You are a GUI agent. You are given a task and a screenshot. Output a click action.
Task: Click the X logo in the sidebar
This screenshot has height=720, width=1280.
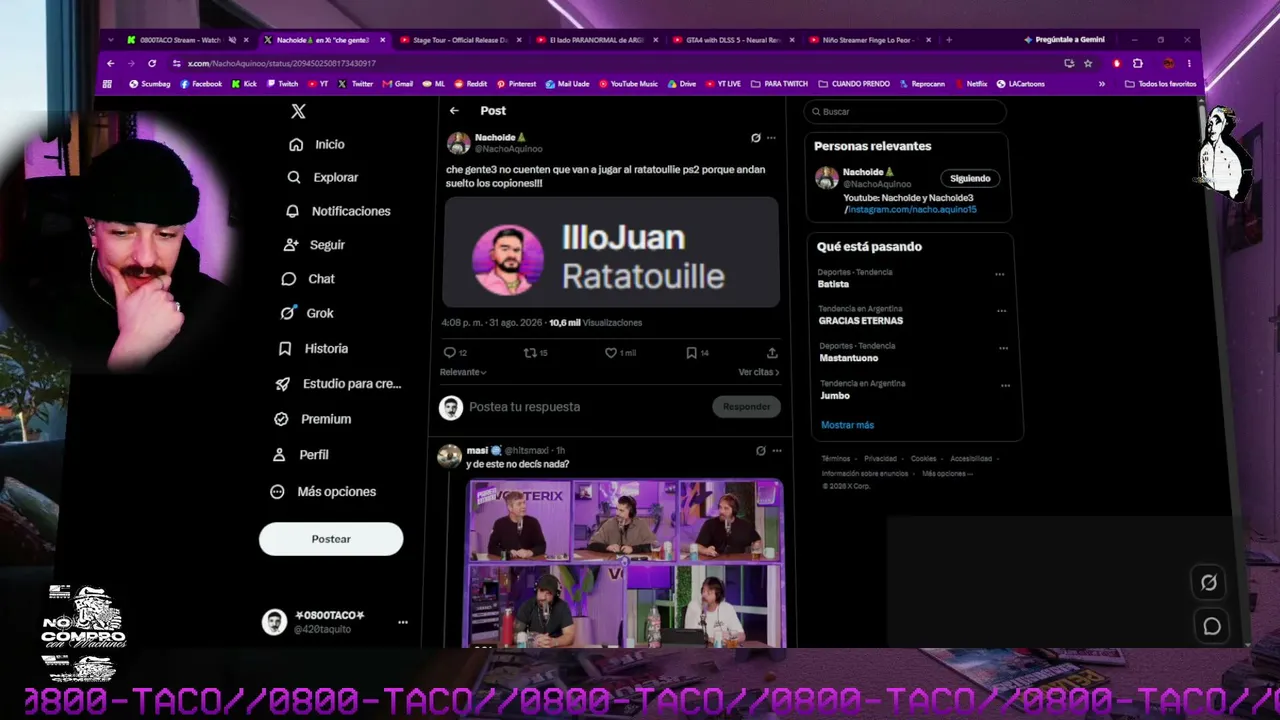click(x=298, y=111)
